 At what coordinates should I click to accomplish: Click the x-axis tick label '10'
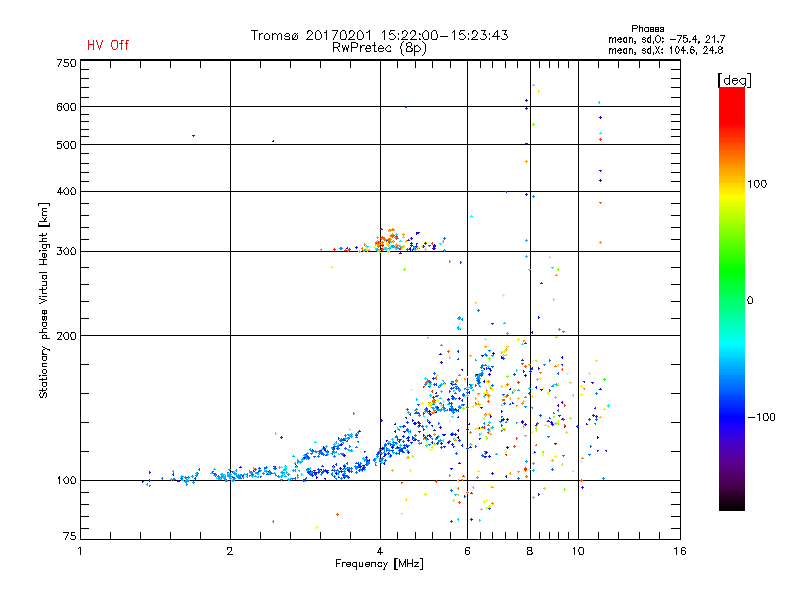click(578, 551)
